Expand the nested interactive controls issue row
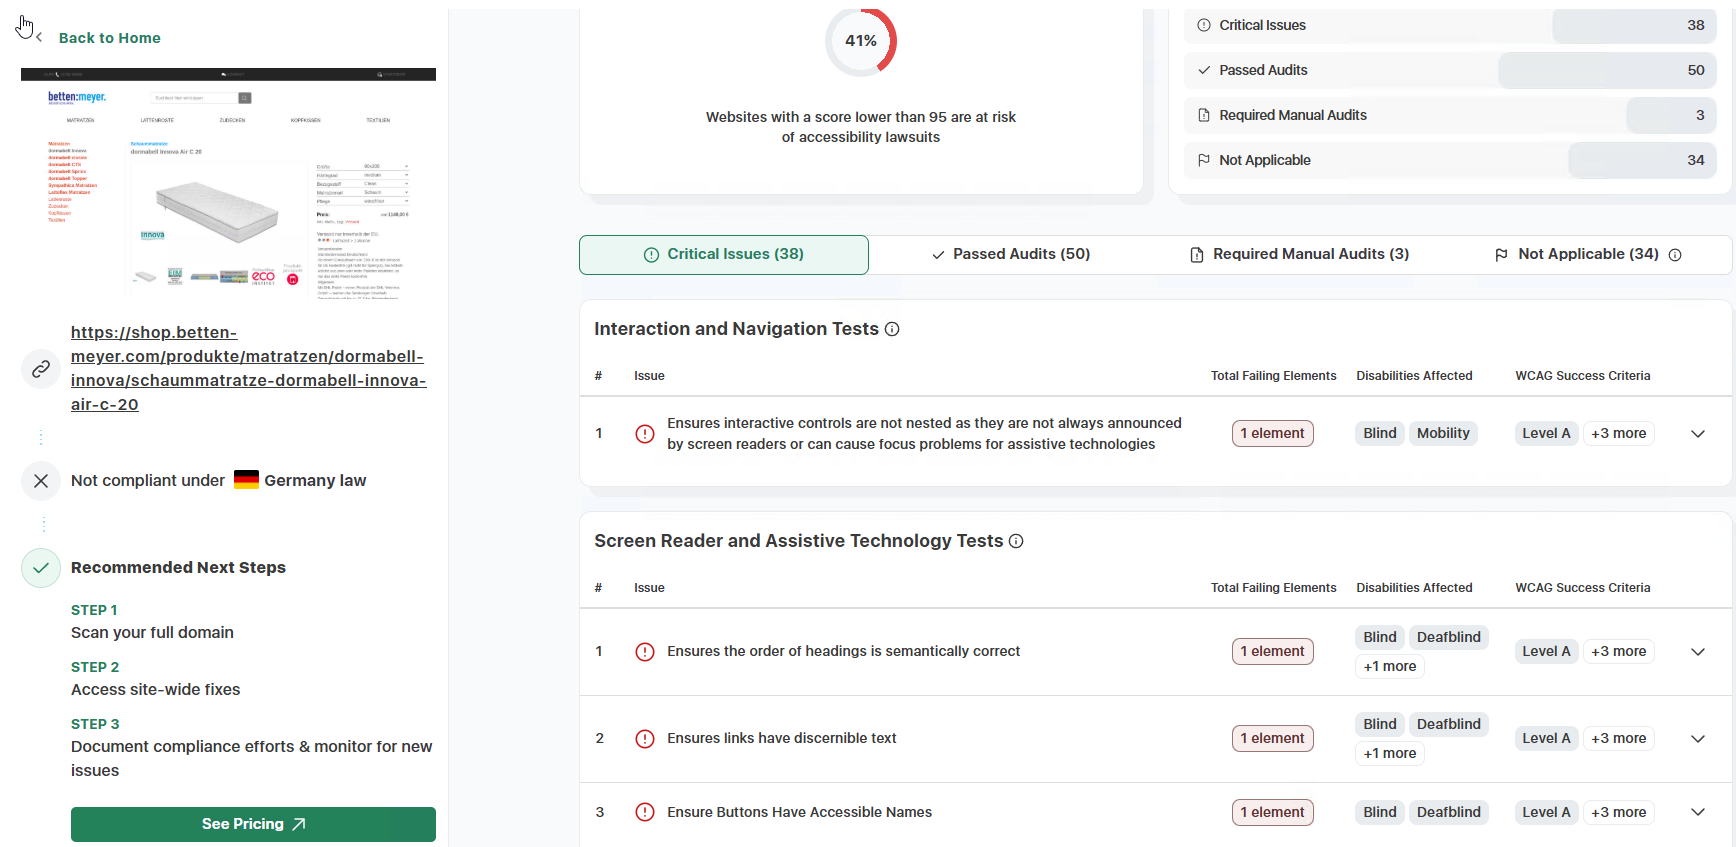Screen dimensions: 1736x847 [x=1697, y=434]
